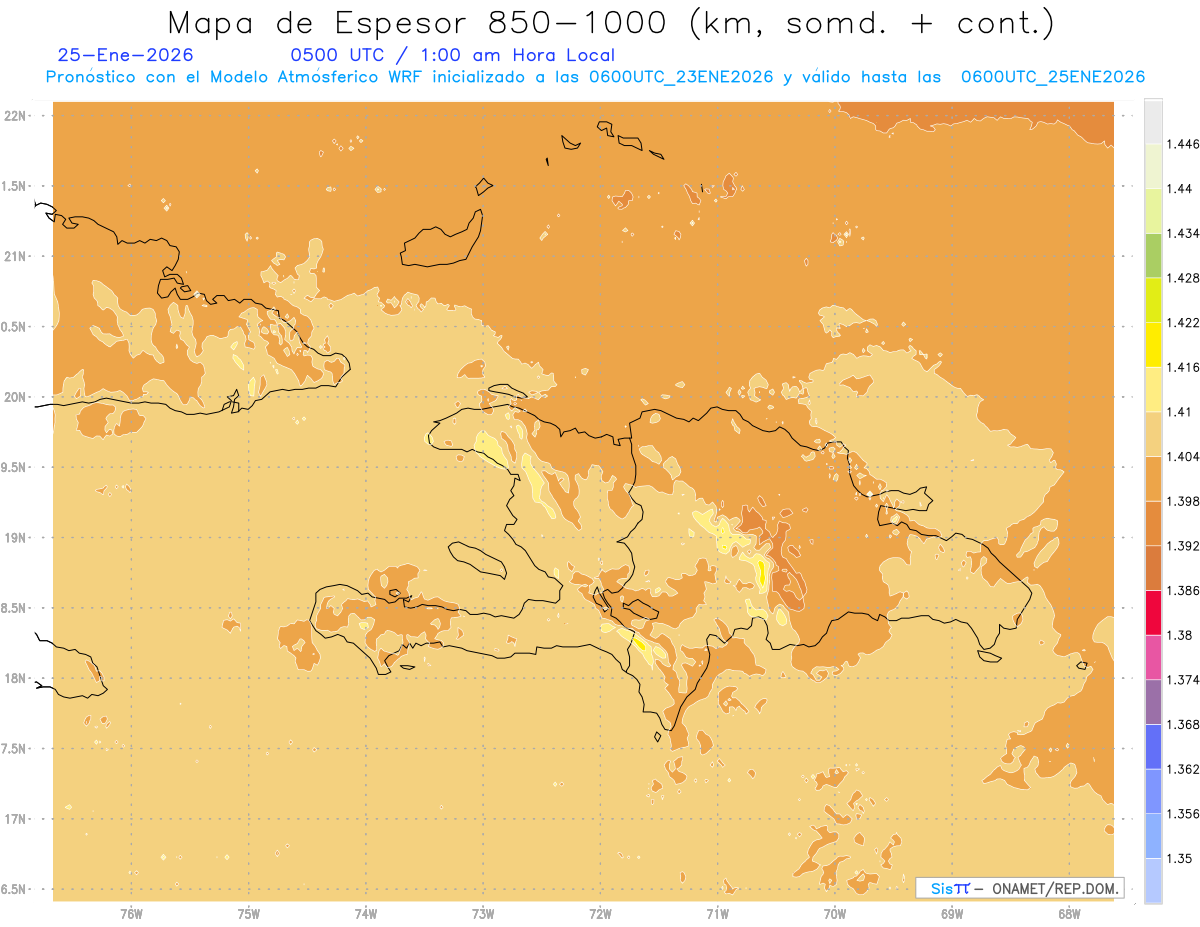The image size is (1200, 927).
Task: Click the 'Pronóstico con el Modelo Atmosférico WRF' line
Action: 595,77
